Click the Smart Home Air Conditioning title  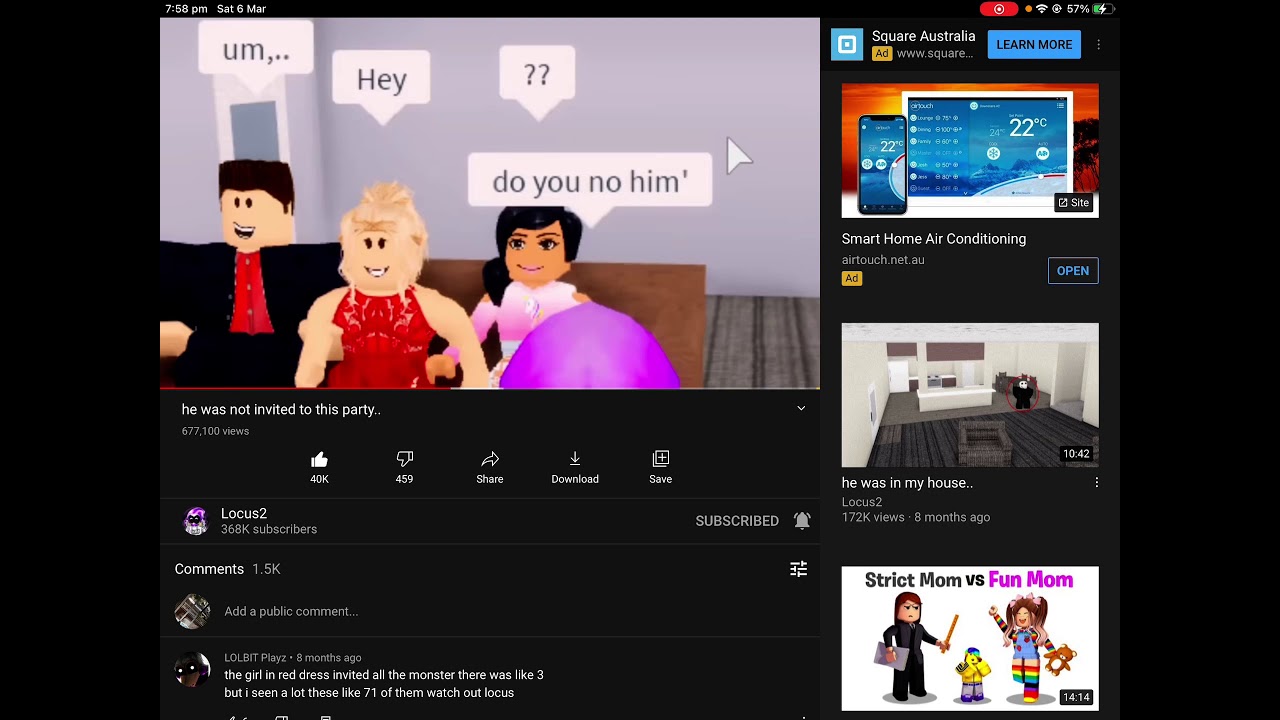click(934, 239)
